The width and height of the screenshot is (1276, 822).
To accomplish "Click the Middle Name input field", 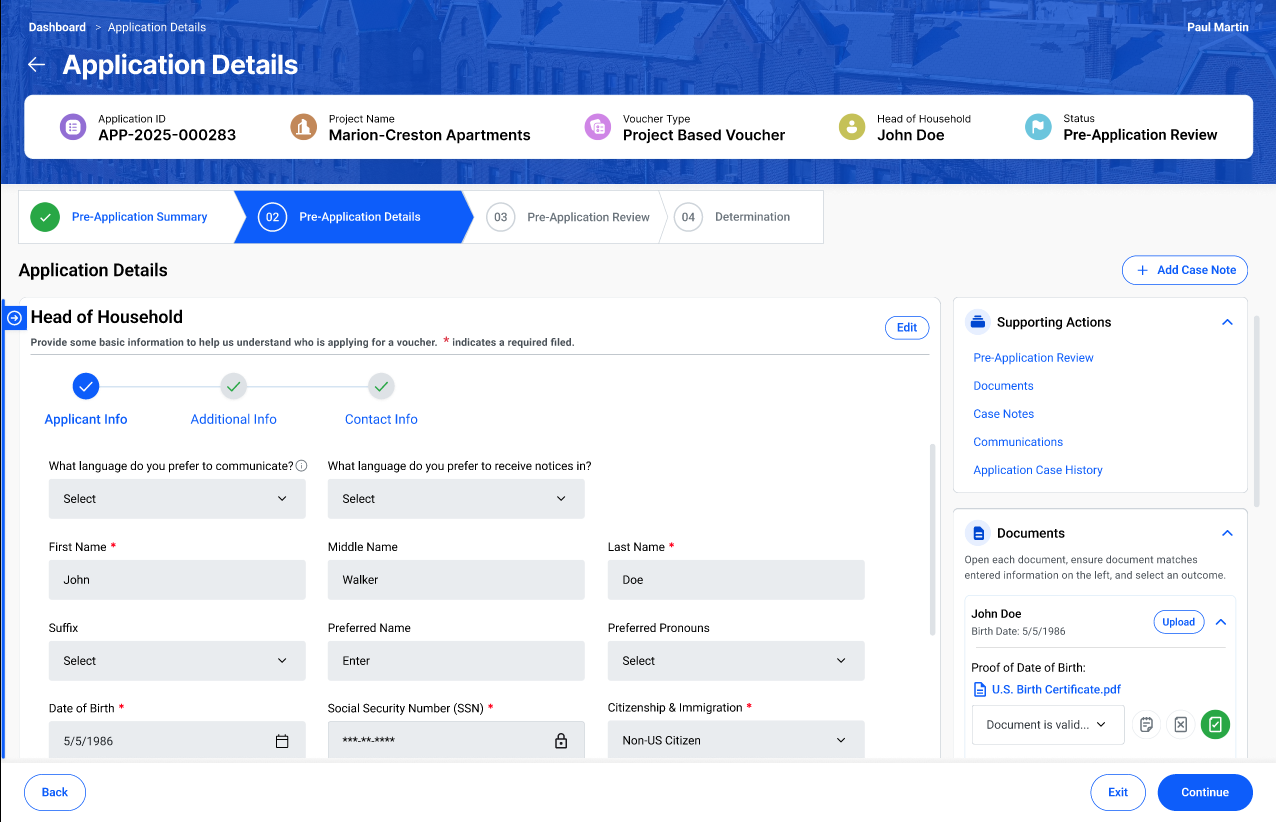I will click(455, 580).
